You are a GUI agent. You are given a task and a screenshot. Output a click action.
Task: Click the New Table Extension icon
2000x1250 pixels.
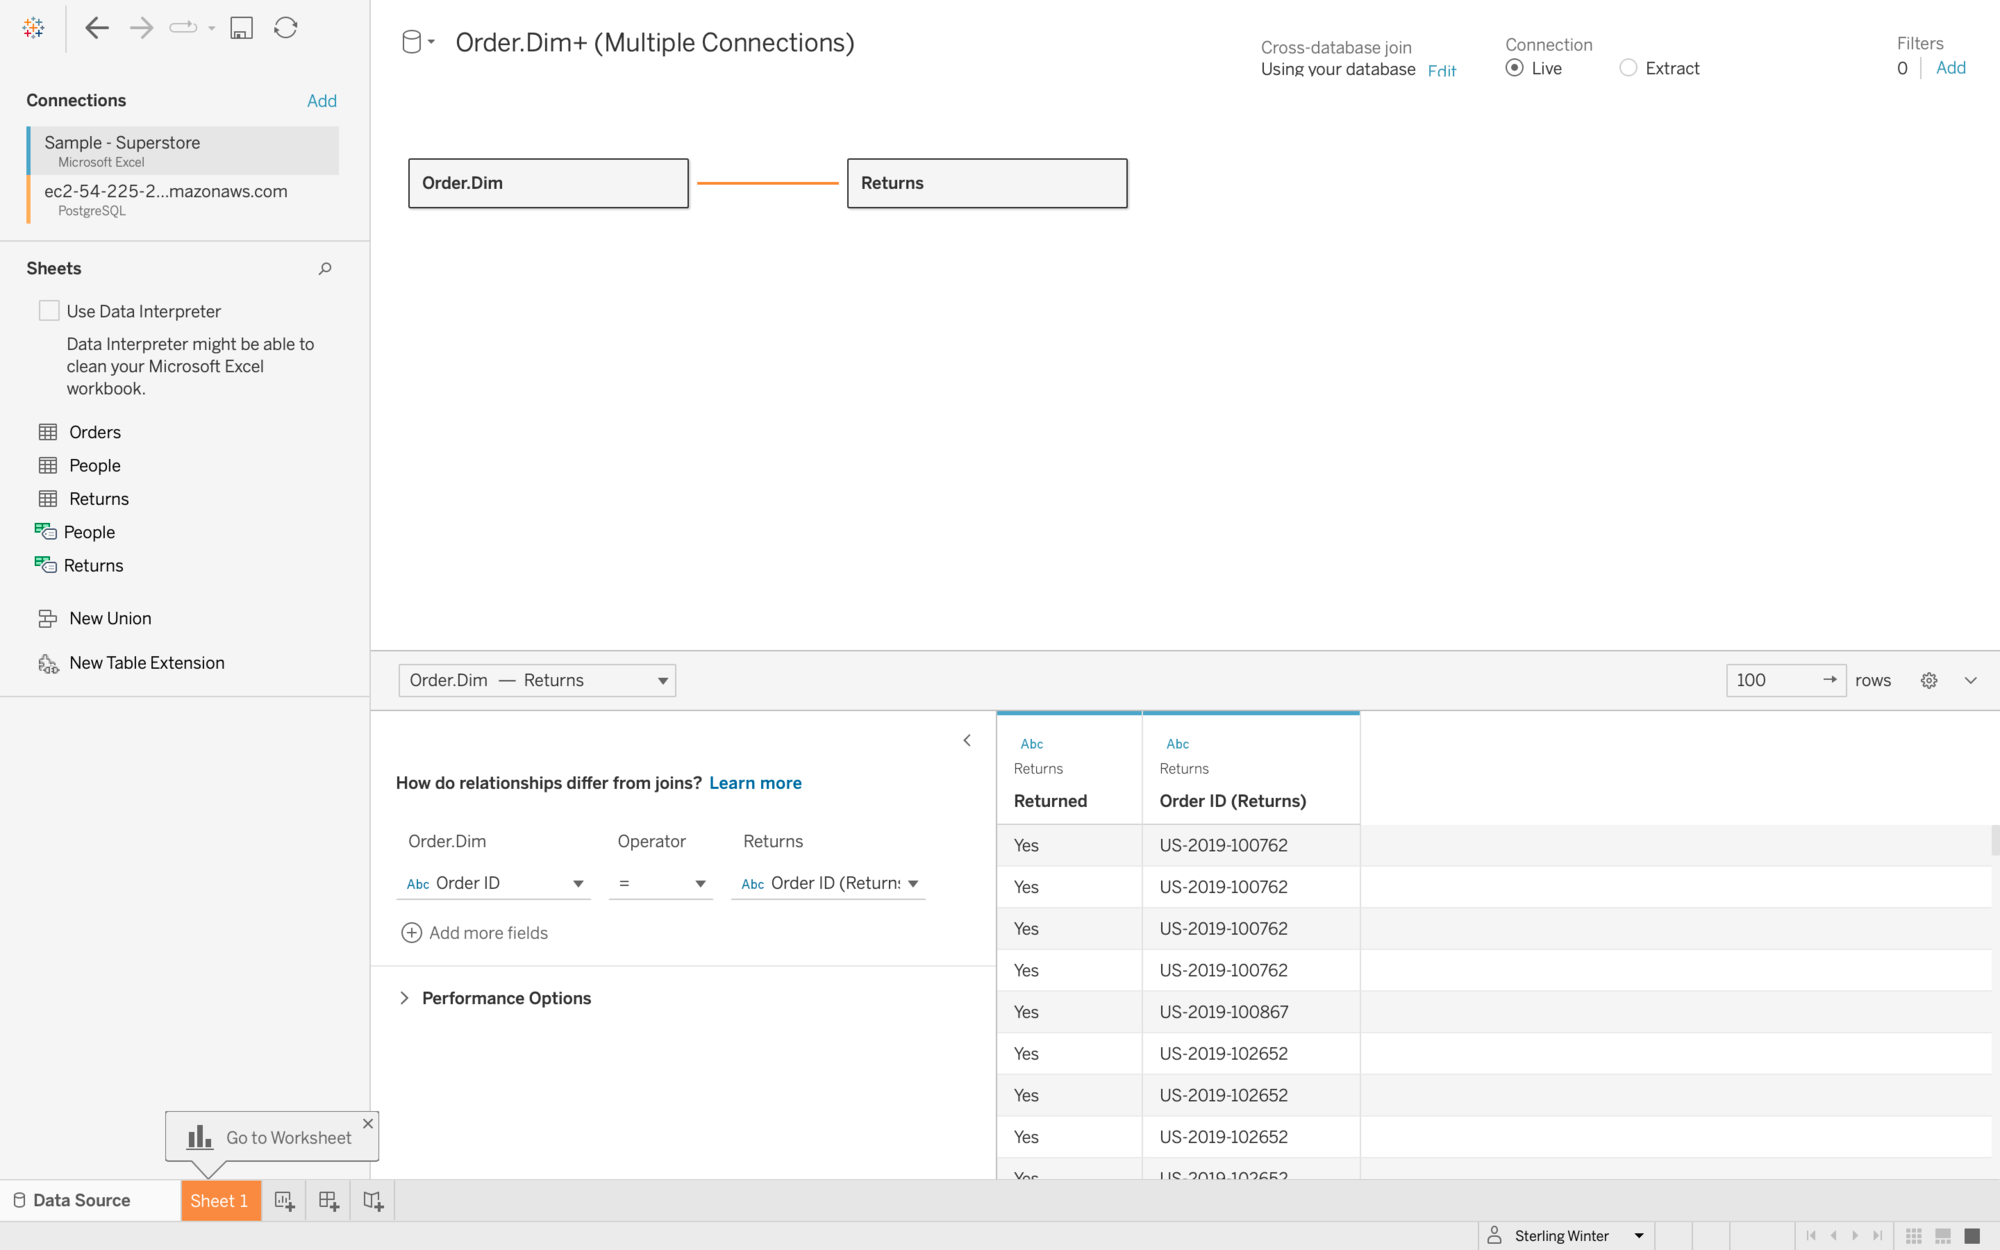coord(48,664)
